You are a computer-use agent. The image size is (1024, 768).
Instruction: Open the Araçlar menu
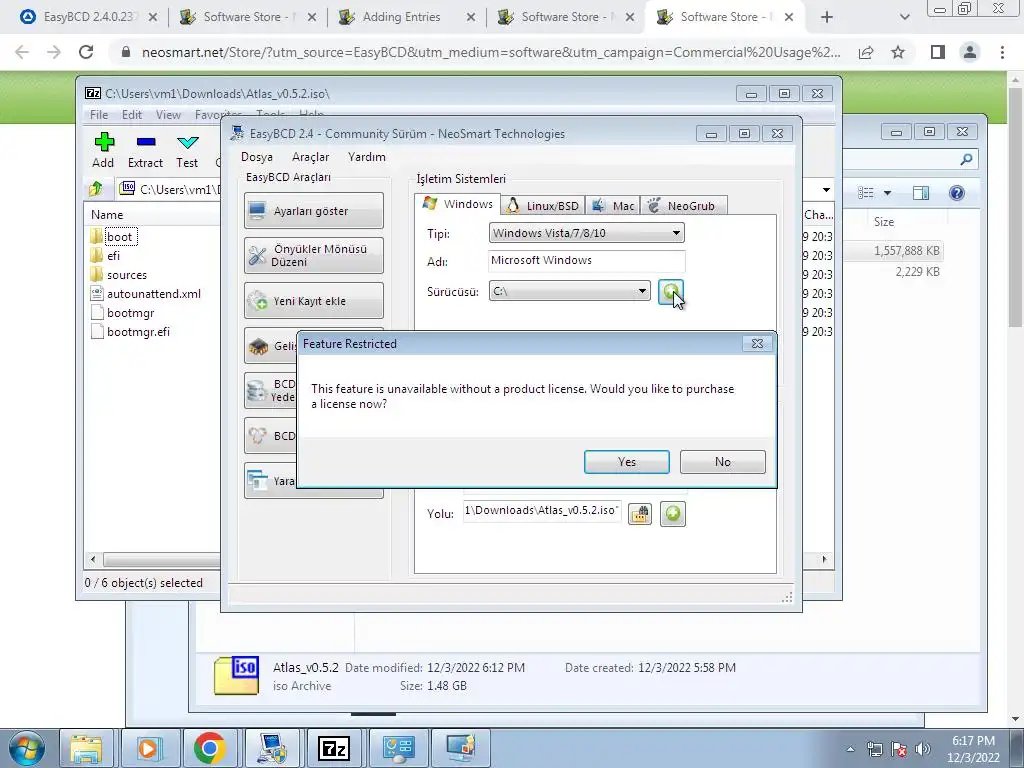(310, 157)
